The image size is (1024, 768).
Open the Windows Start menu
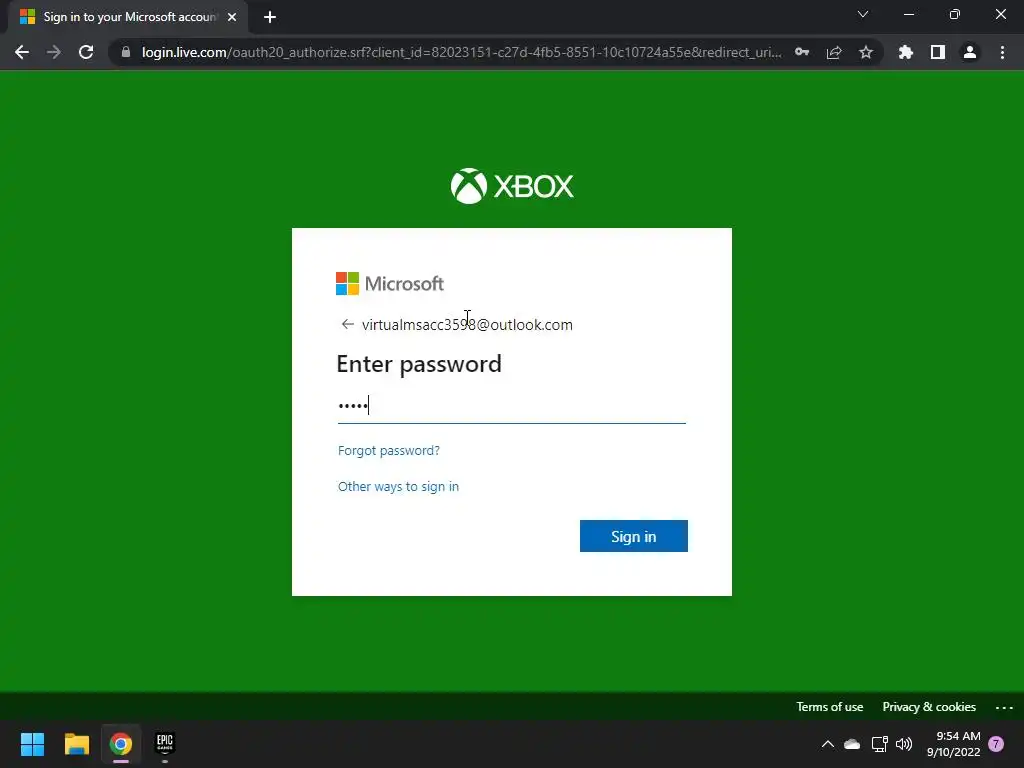coord(33,744)
